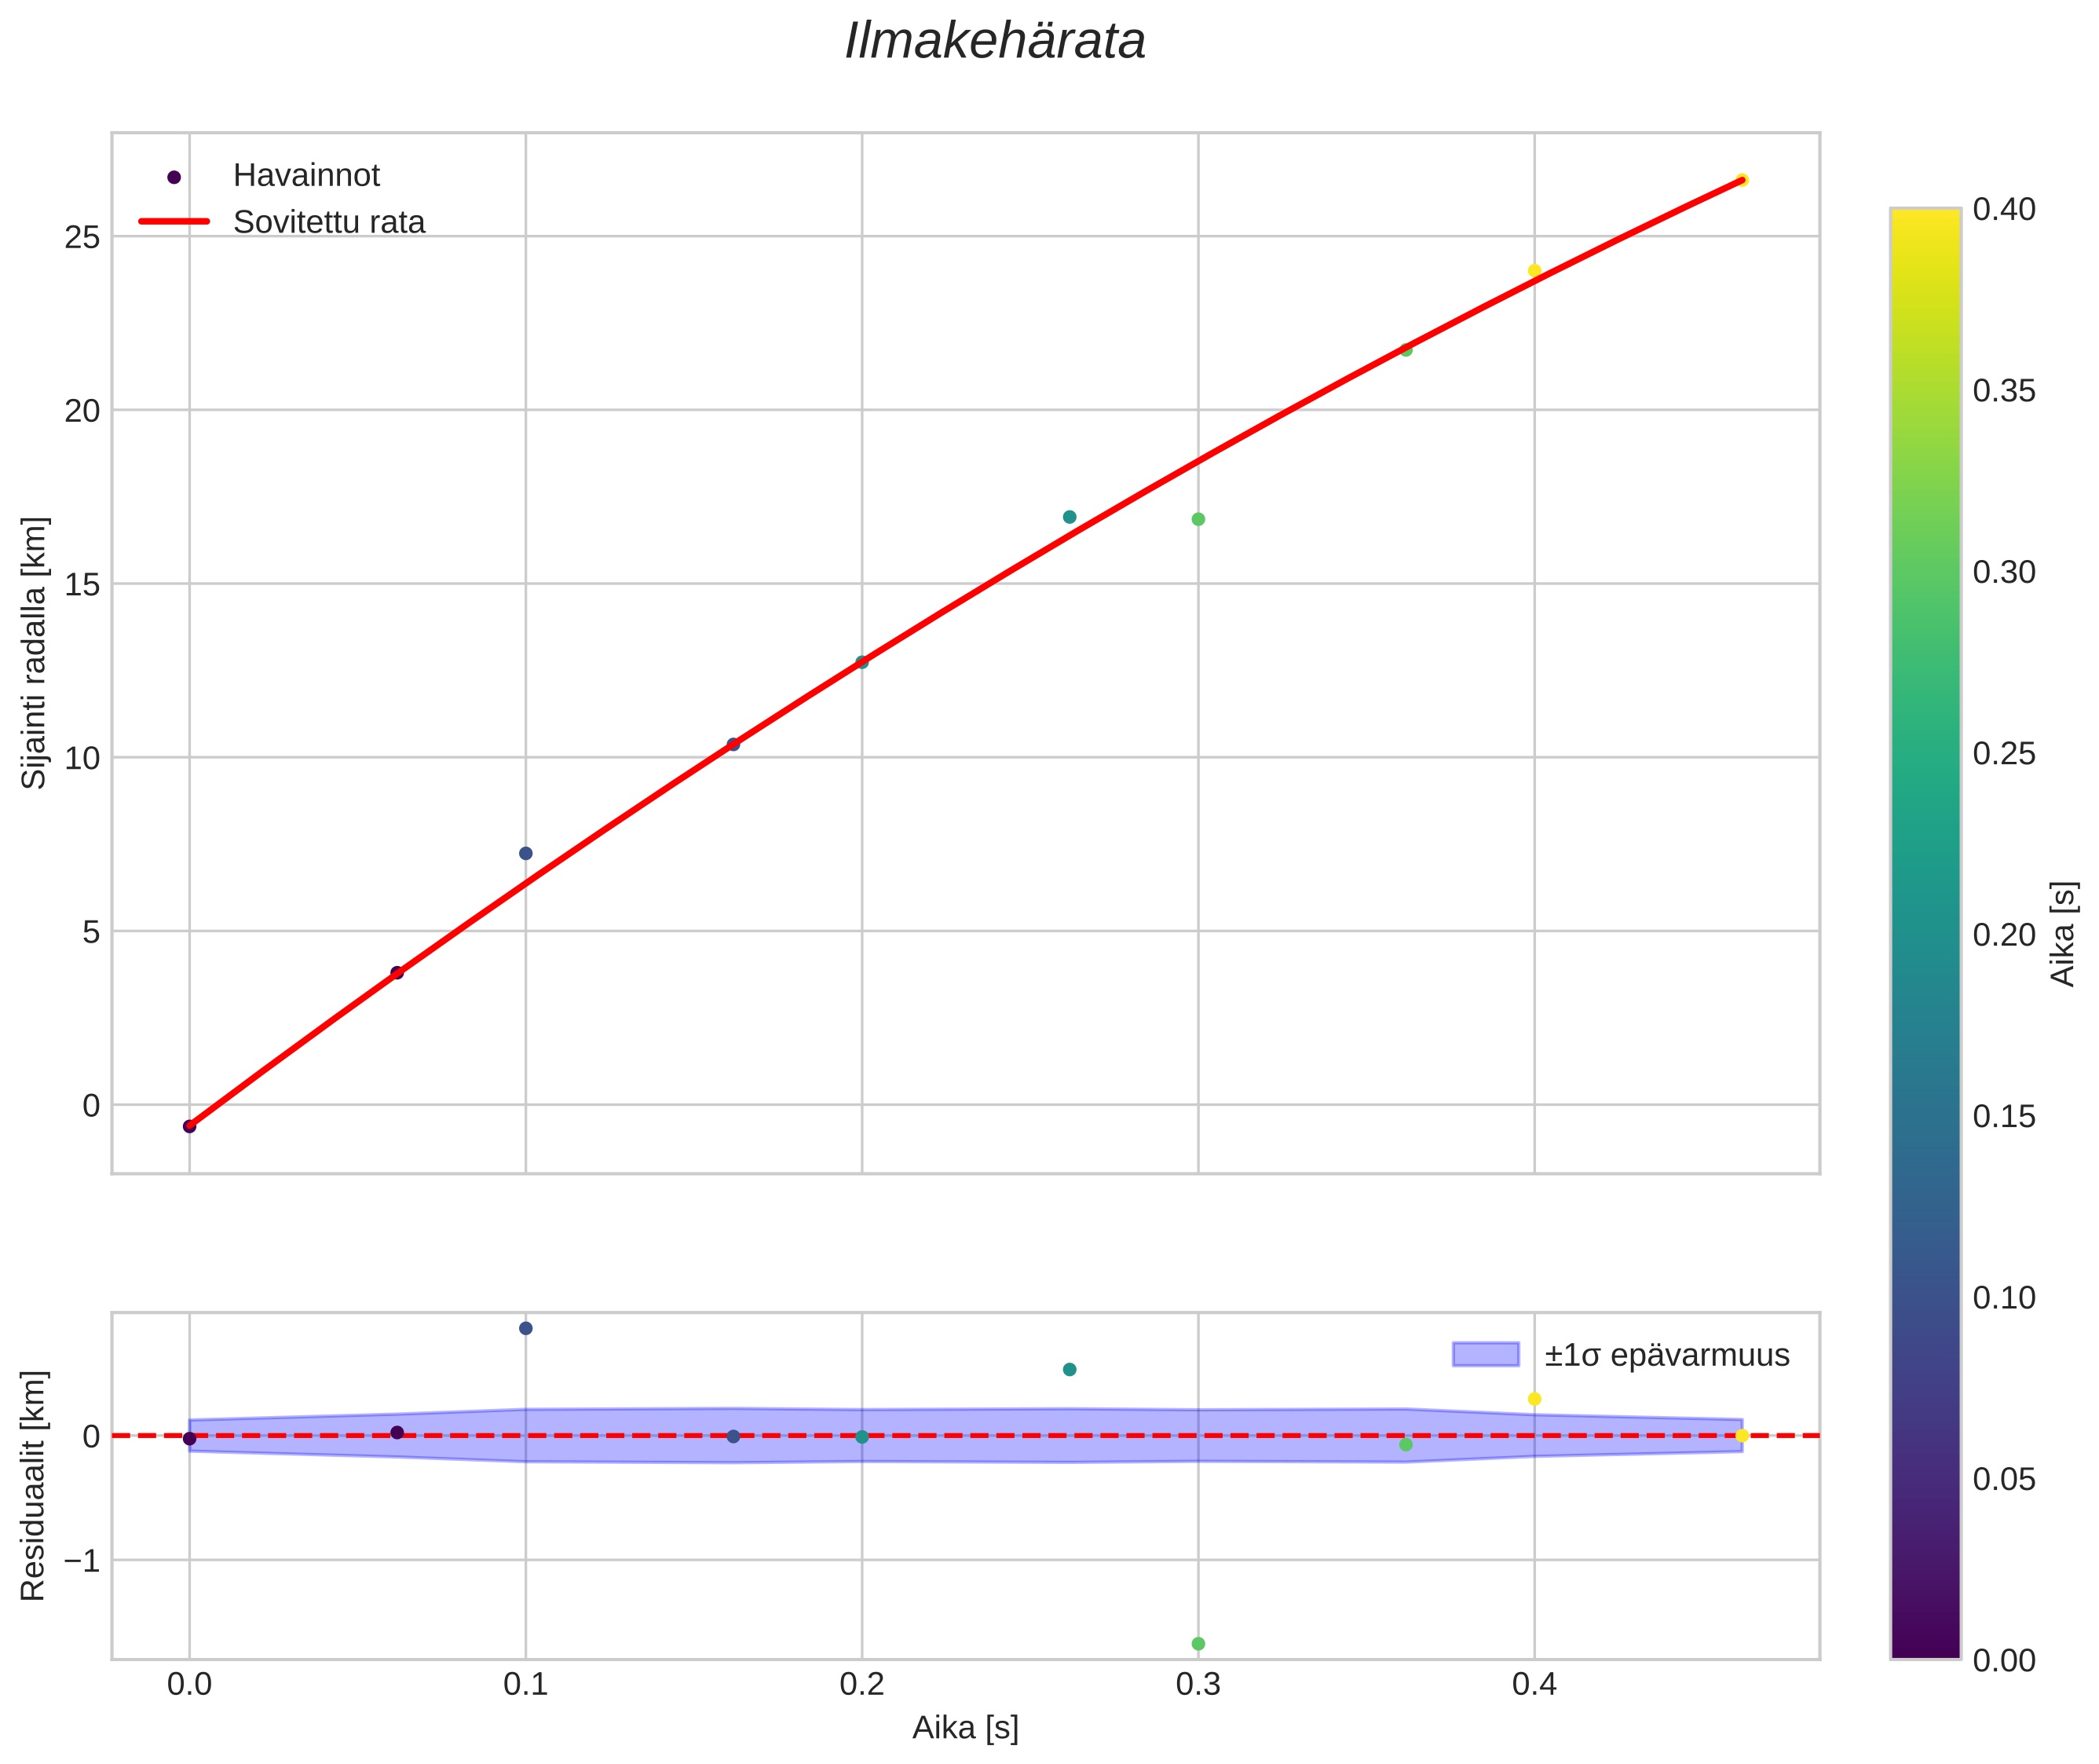Click the yellow data point at 0.4 s
This screenshot has width=2099, height=1764.
coord(1534,271)
